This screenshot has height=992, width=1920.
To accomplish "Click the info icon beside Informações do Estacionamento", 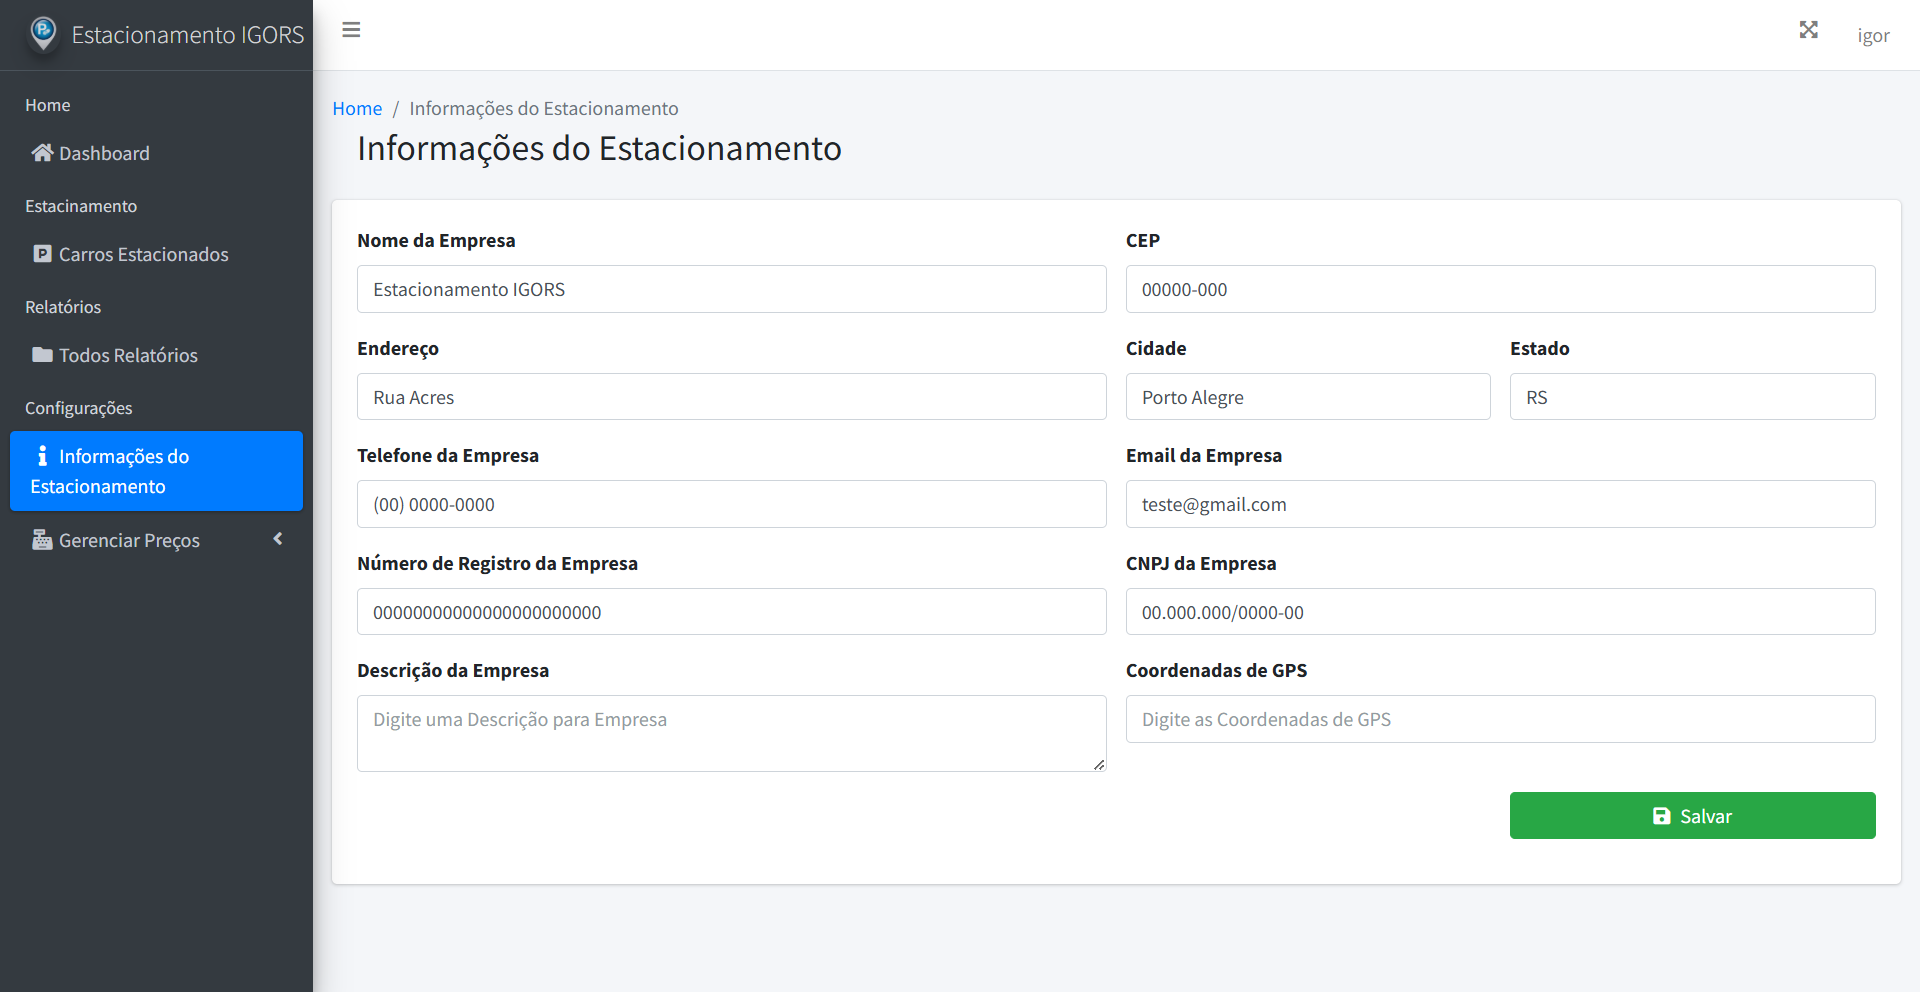I will (41, 456).
